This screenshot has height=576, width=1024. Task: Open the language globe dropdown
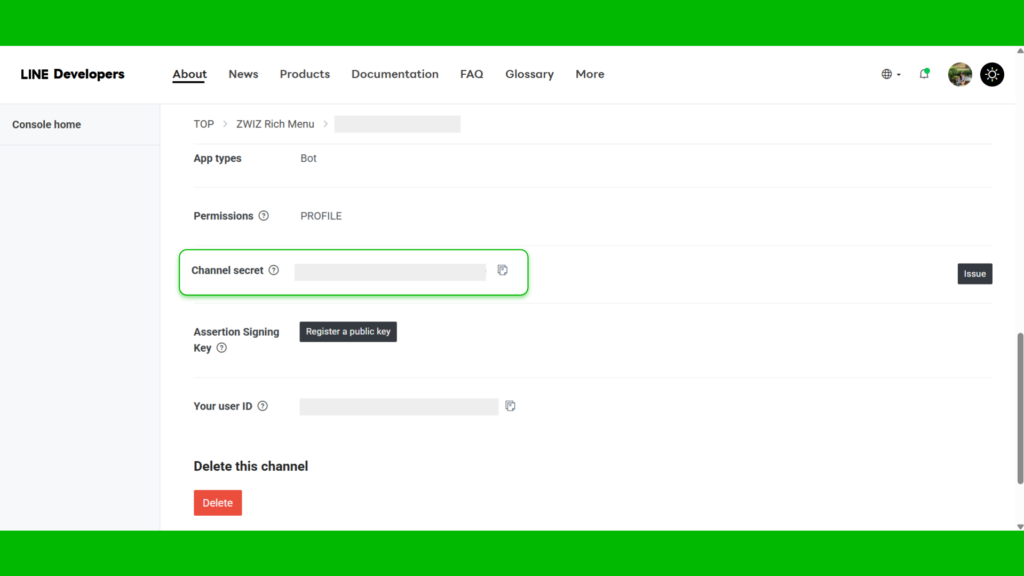(x=891, y=74)
